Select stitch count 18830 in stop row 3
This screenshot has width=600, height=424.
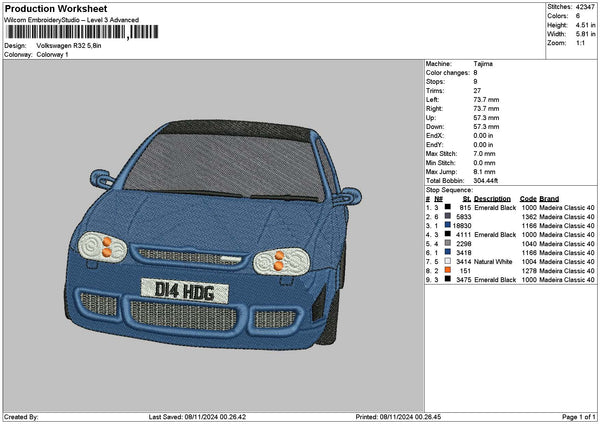pyautogui.click(x=462, y=226)
